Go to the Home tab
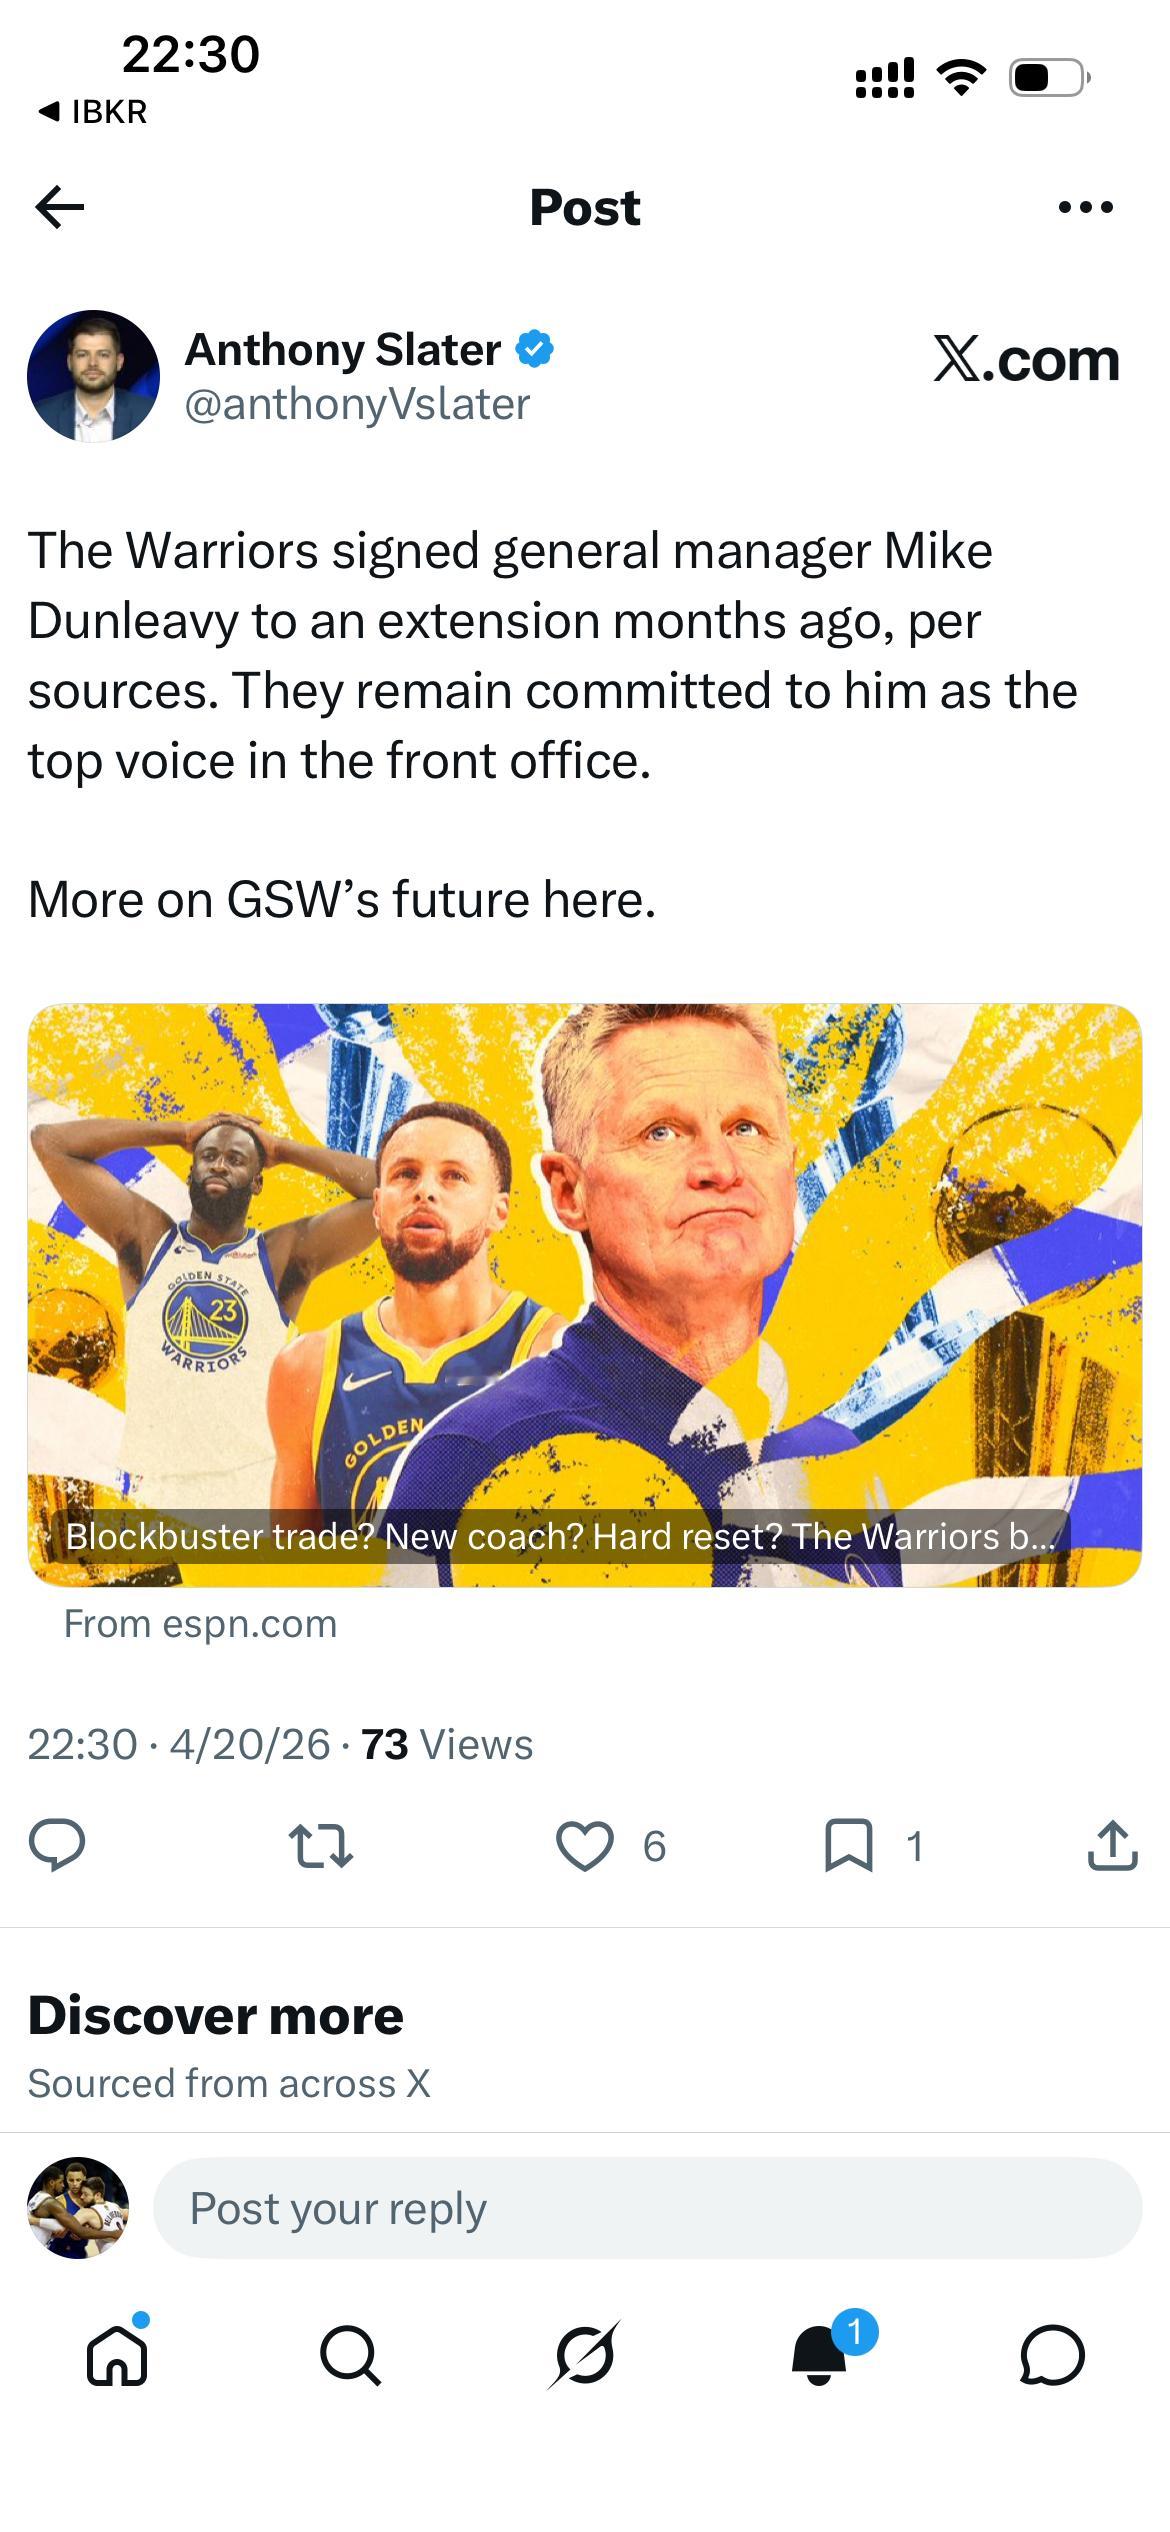The image size is (1170, 2532). [x=118, y=2355]
